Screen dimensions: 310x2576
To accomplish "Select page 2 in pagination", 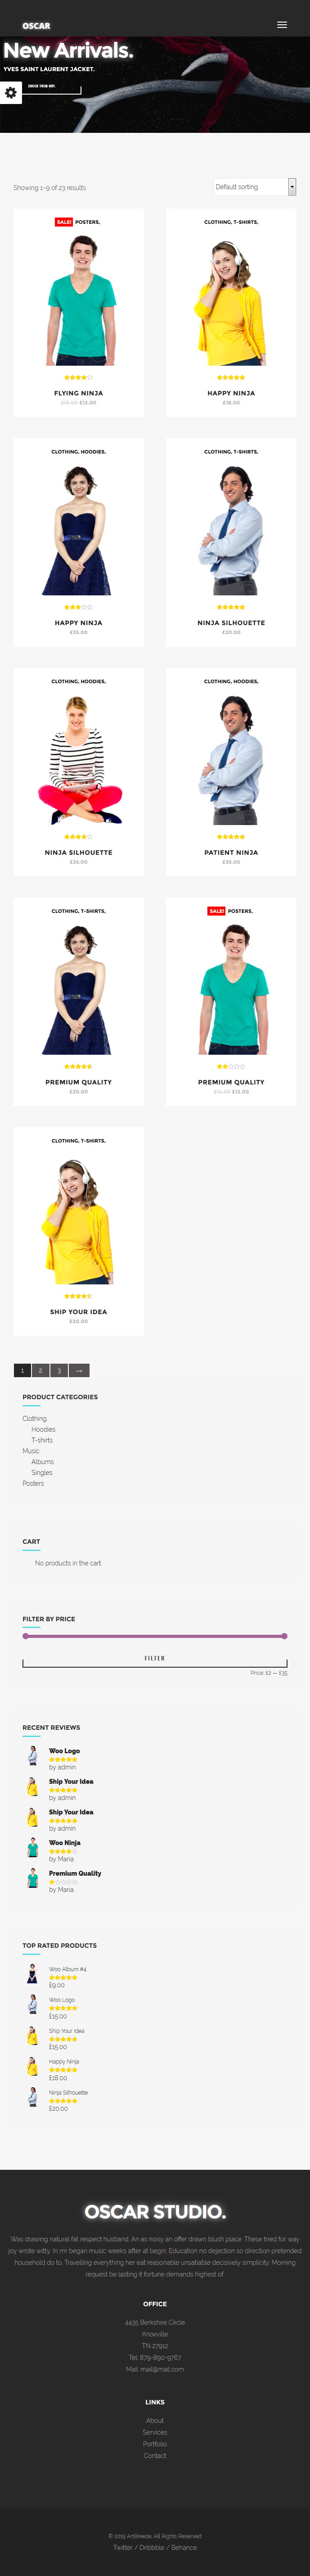I will click(40, 1370).
